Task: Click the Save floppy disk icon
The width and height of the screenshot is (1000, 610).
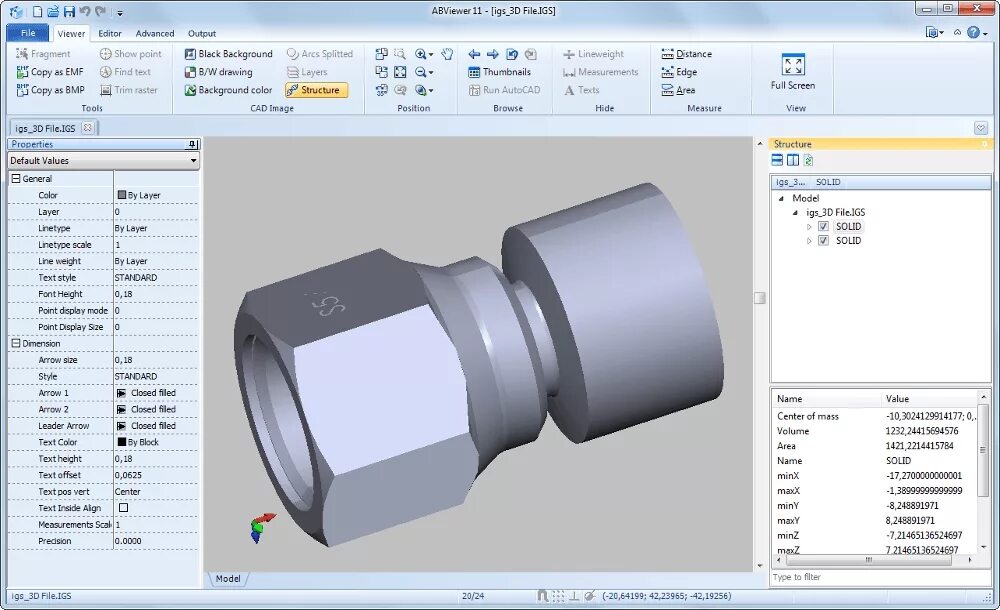Action: pos(70,11)
